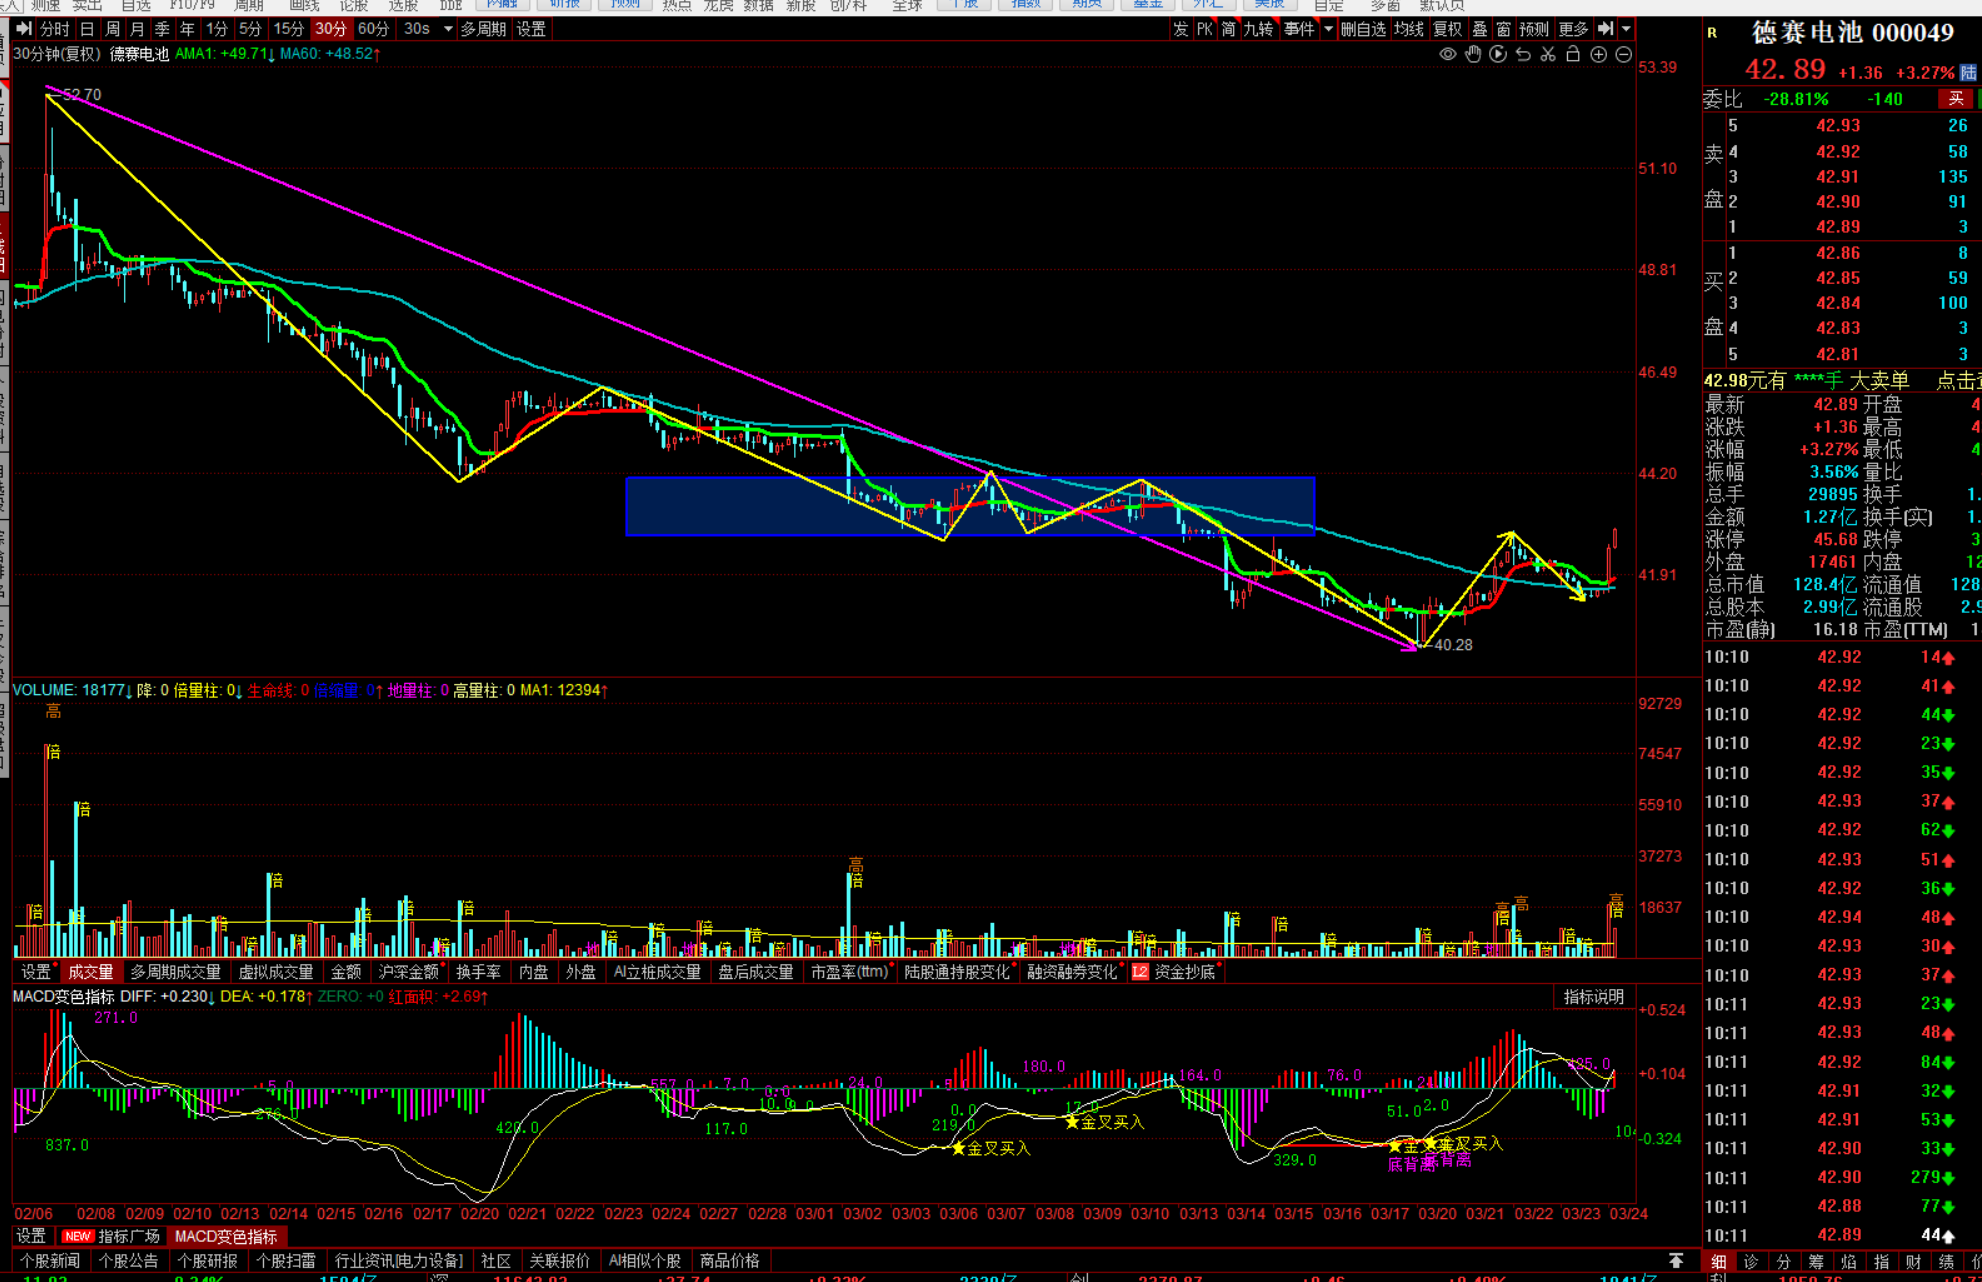Select the scissors cut tool icon
Screen dimensions: 1982x1282
pyautogui.click(x=1548, y=55)
